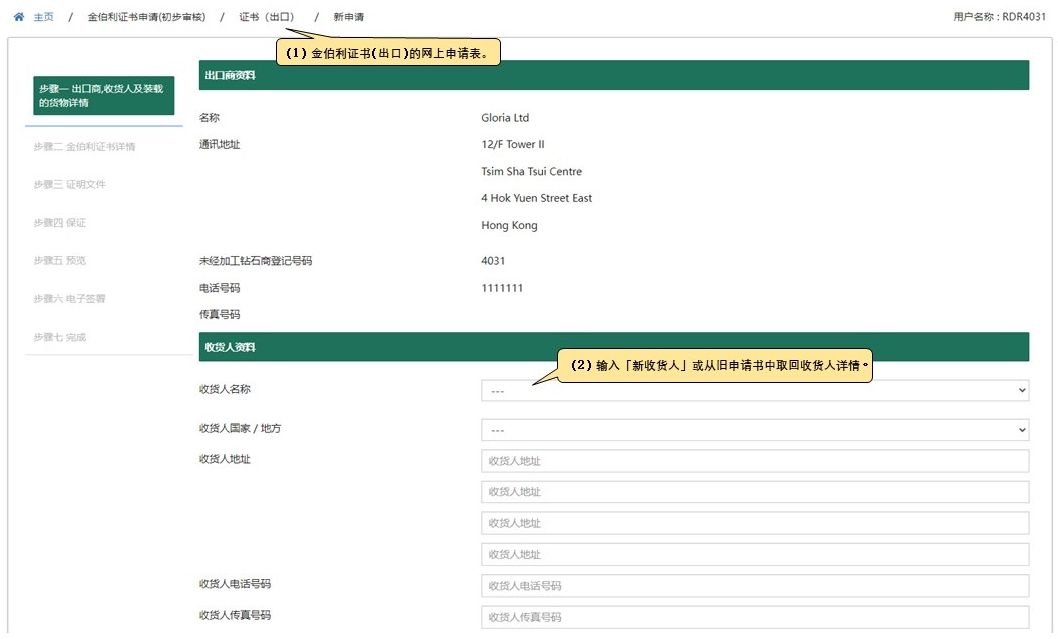Select the fourth 收货人地址 line field
The image size is (1058, 639).
(754, 554)
